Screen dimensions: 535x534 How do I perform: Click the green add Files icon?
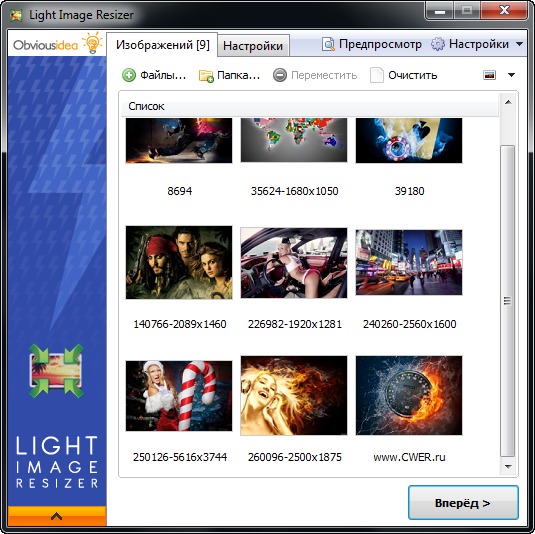pyautogui.click(x=129, y=75)
